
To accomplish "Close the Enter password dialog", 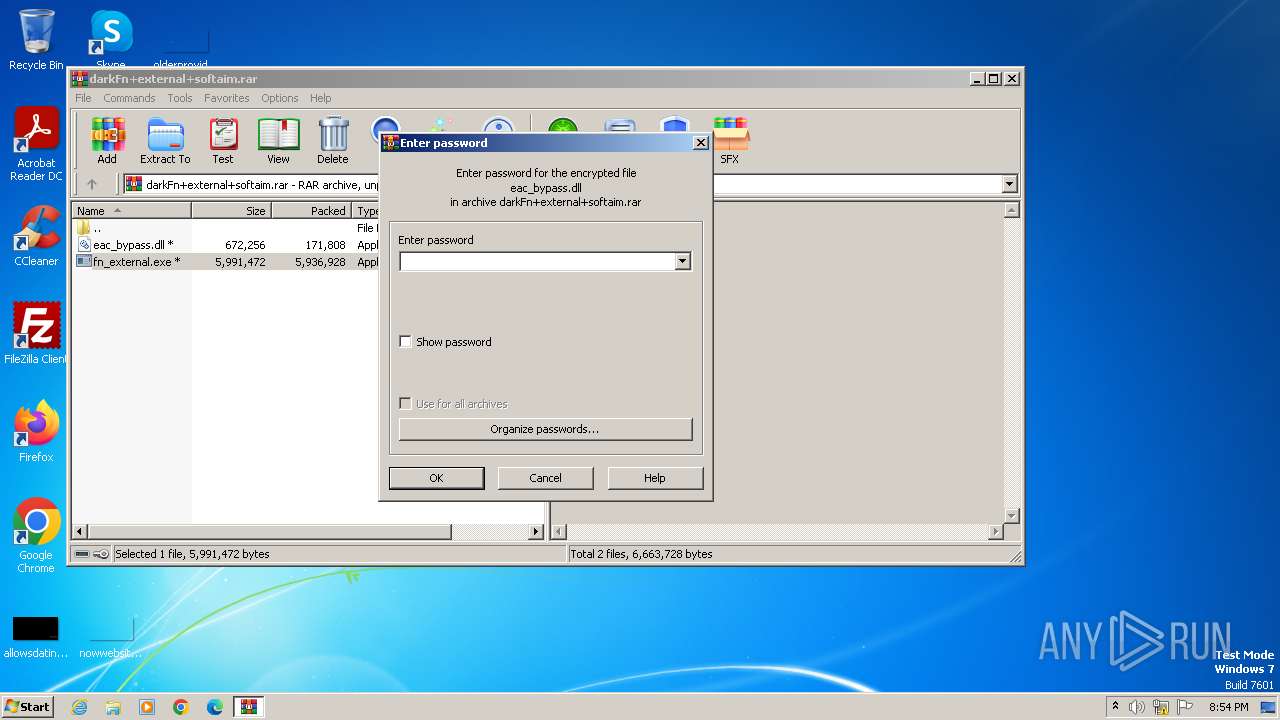I will (701, 143).
